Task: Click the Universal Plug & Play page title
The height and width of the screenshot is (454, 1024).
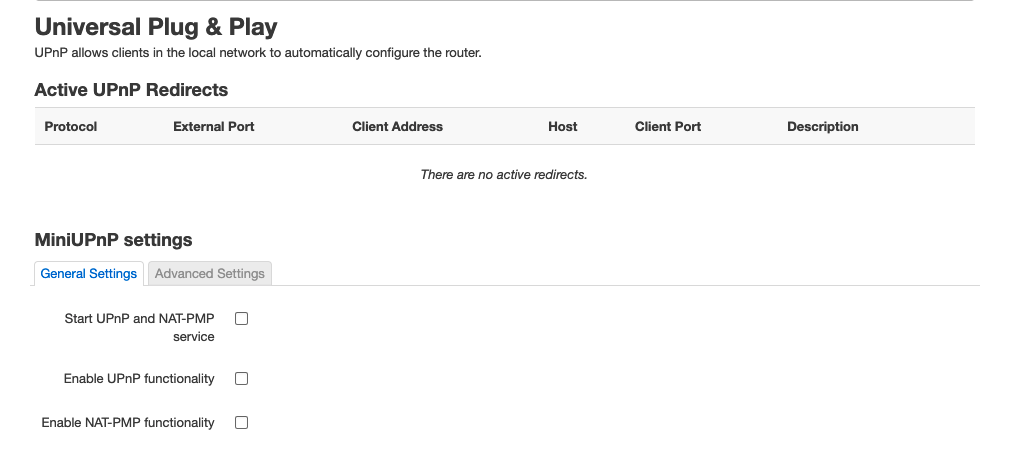Action: pos(156,27)
